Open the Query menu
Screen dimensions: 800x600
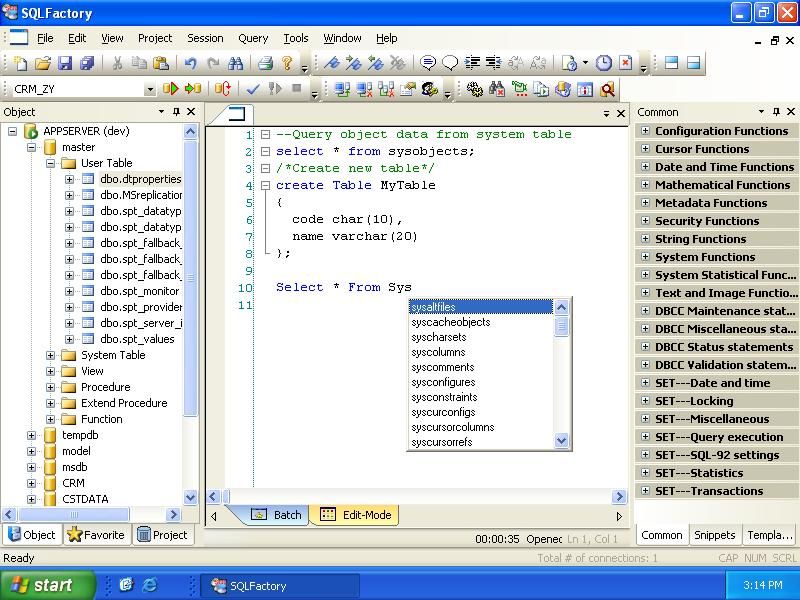click(x=252, y=38)
